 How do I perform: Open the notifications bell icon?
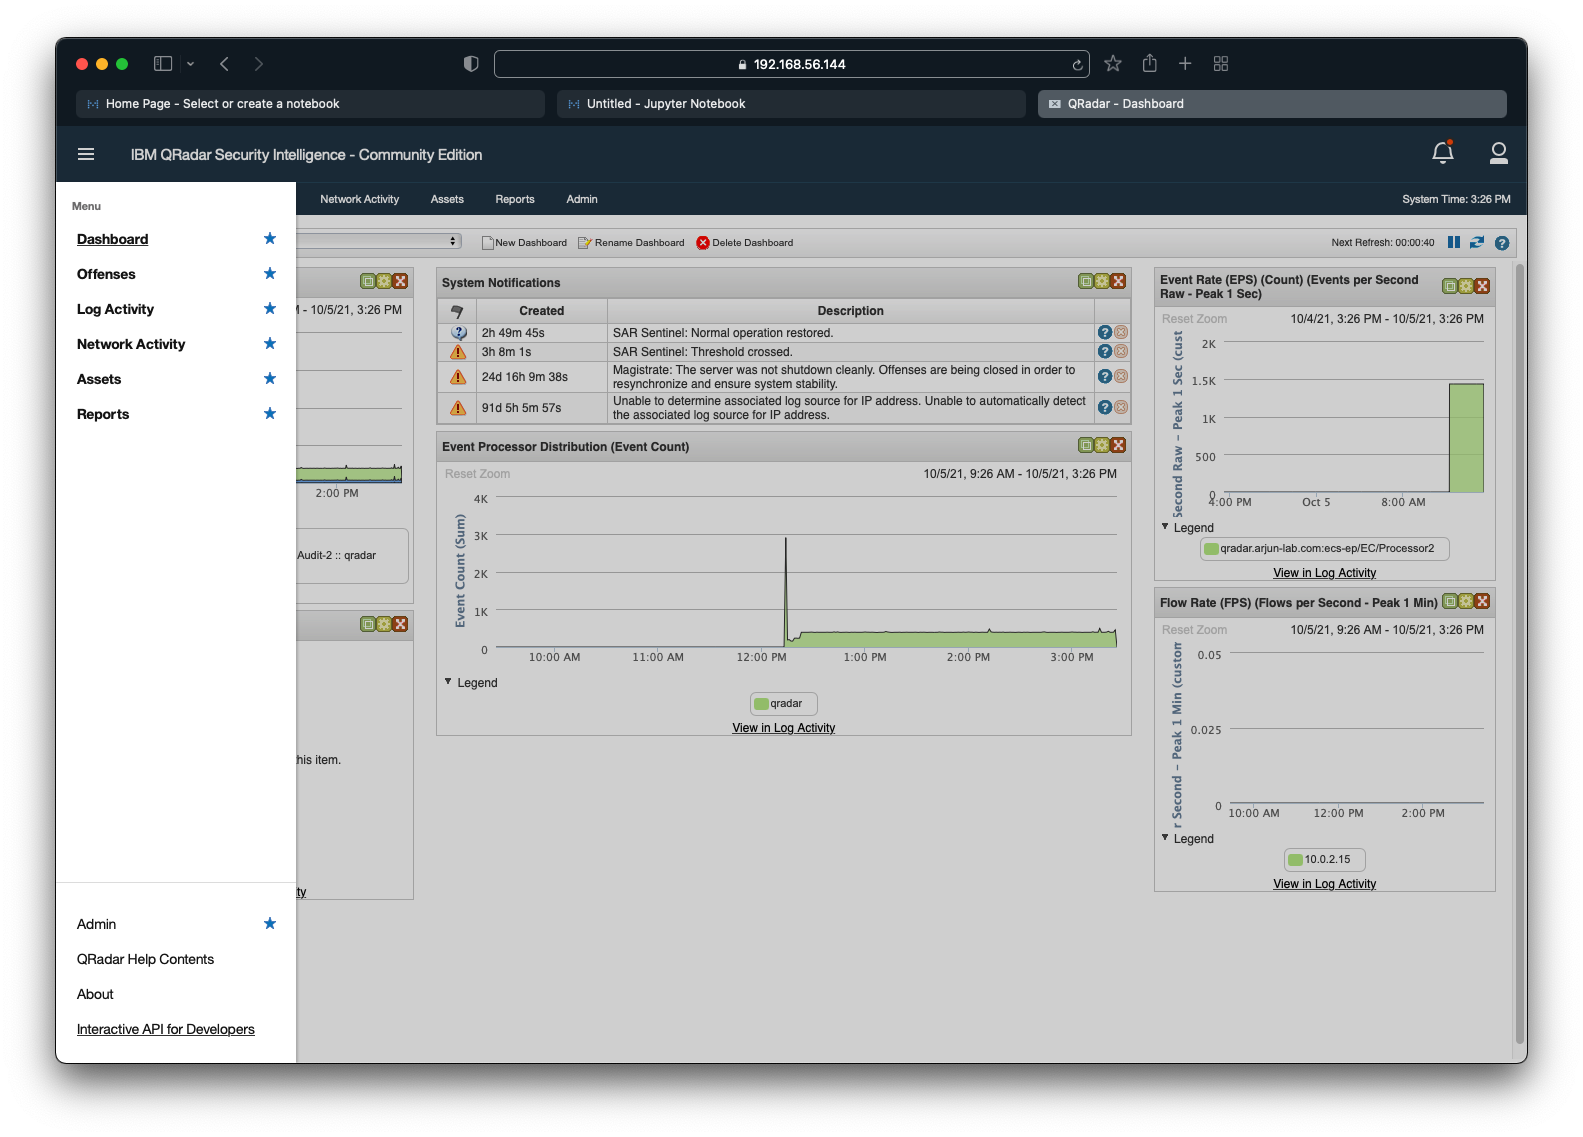pyautogui.click(x=1442, y=152)
